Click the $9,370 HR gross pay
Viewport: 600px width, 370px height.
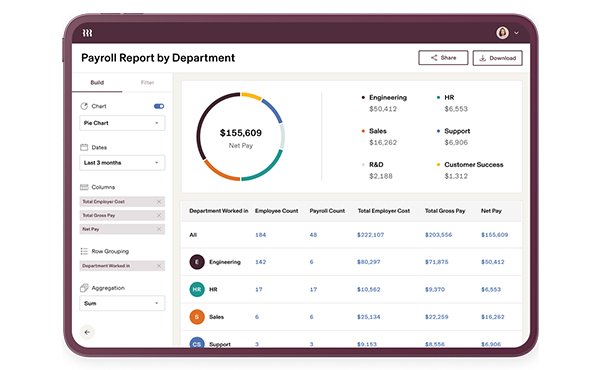tap(435, 290)
